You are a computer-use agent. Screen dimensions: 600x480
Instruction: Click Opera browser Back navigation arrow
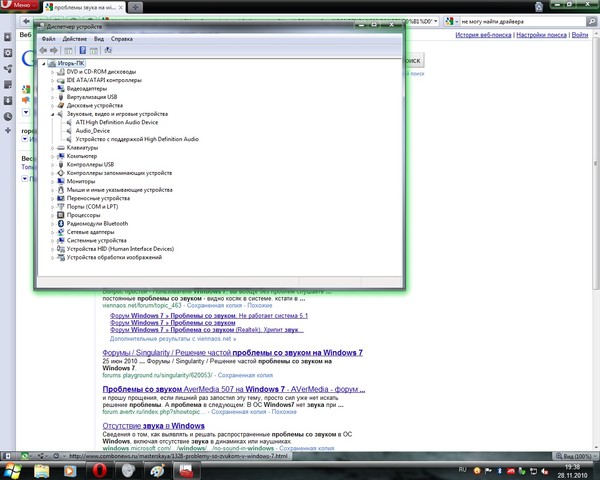(26, 21)
